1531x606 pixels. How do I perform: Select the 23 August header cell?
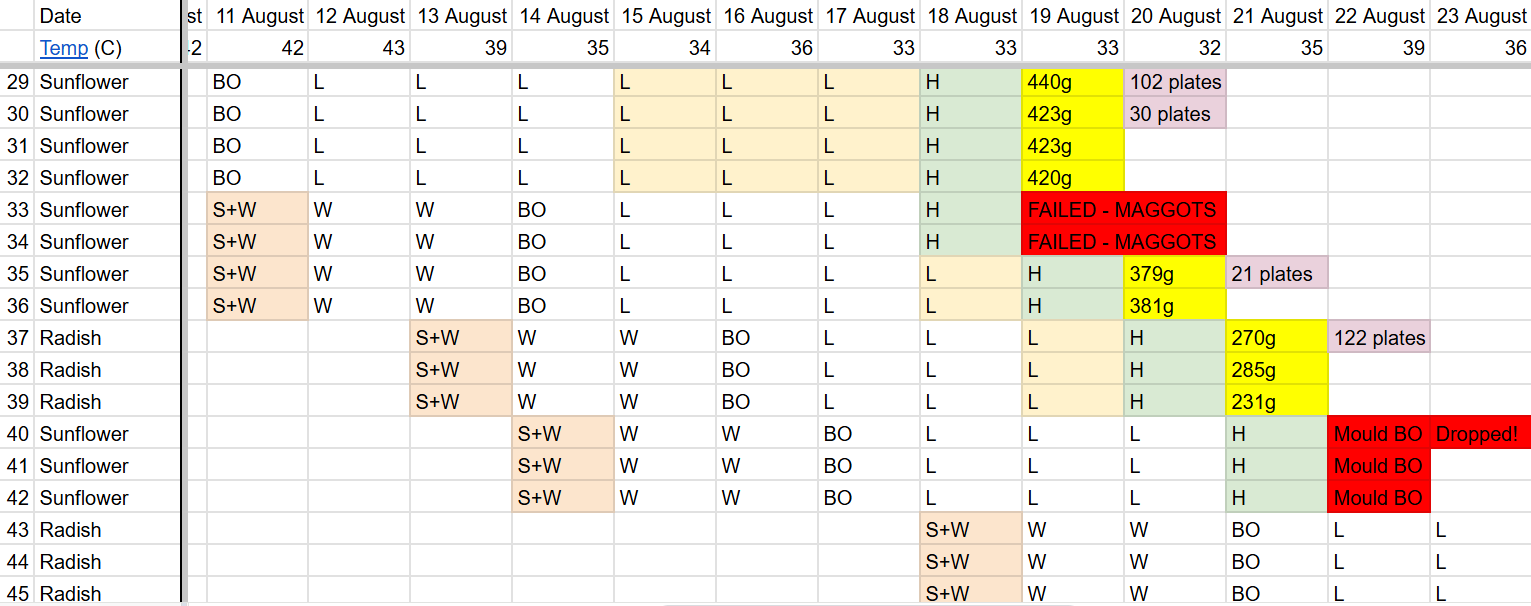[x=1480, y=16]
